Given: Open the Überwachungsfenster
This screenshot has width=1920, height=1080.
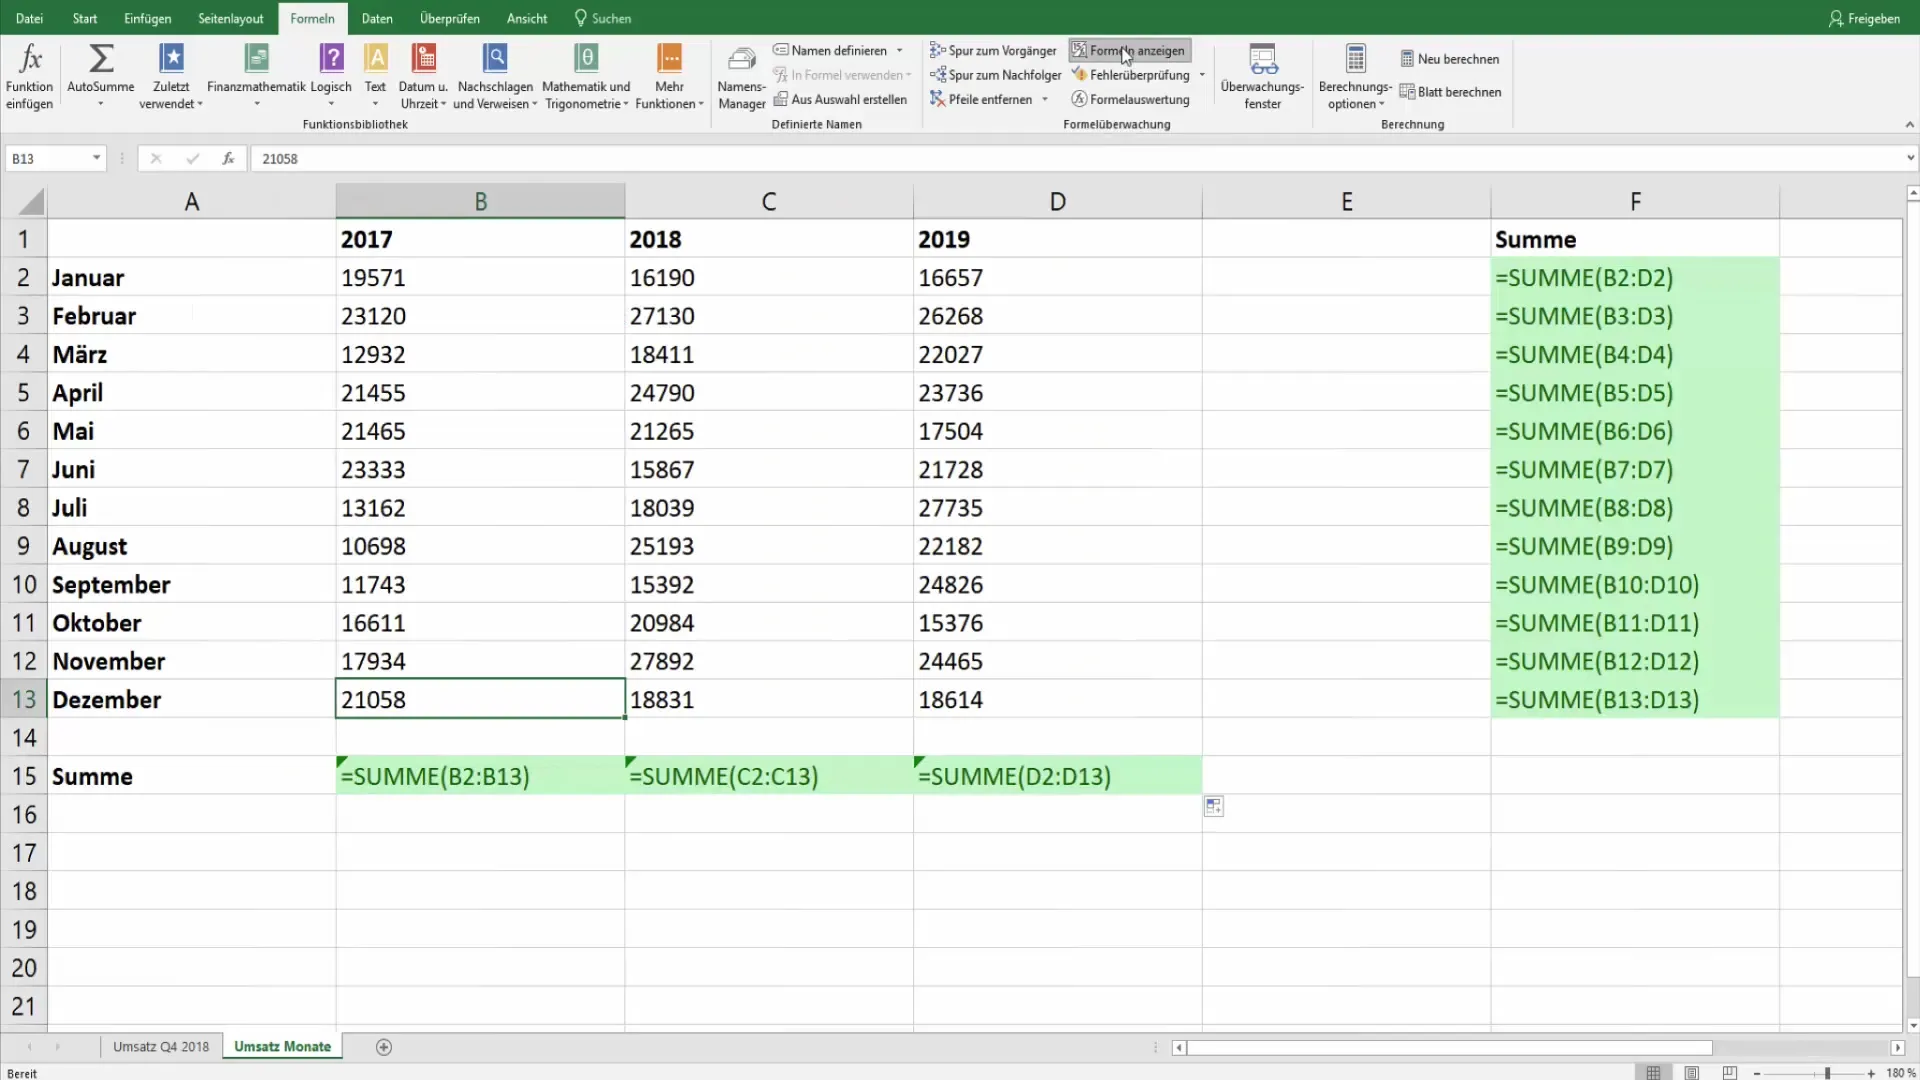Looking at the screenshot, I should click(x=1263, y=78).
